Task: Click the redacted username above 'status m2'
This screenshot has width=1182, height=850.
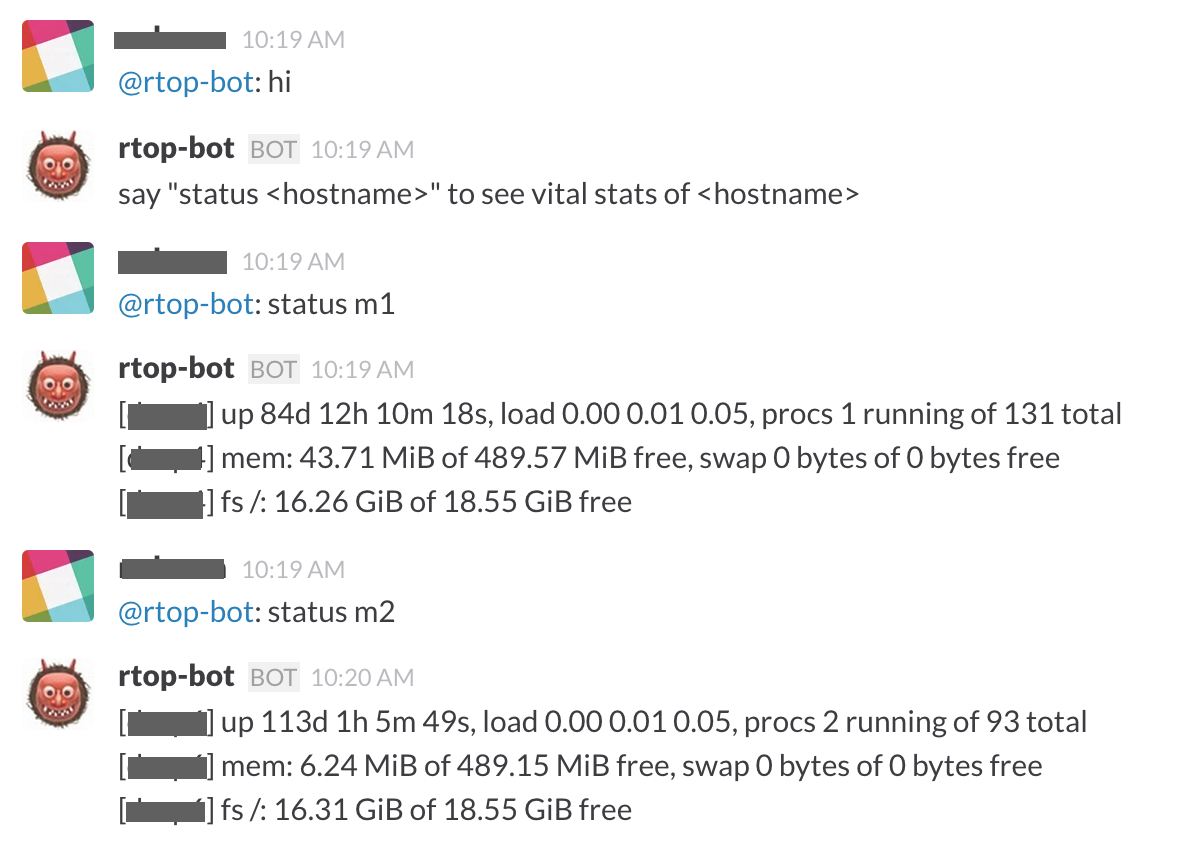Action: tap(173, 568)
